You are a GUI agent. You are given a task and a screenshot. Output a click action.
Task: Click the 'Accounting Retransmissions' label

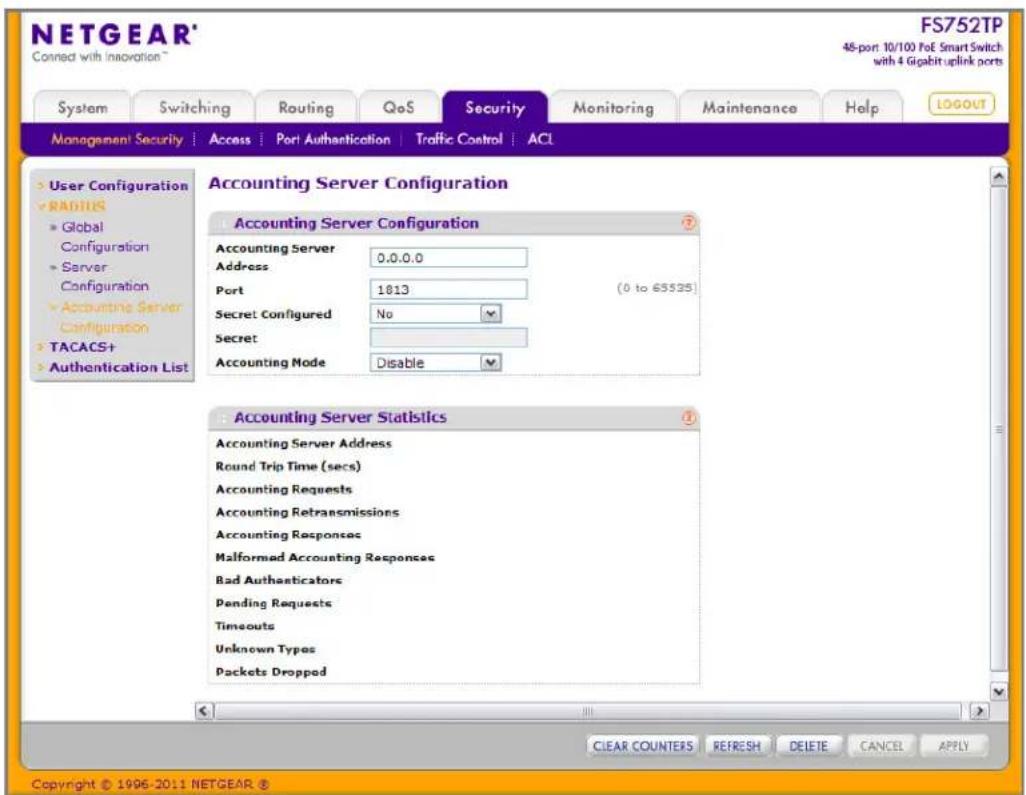point(307,512)
